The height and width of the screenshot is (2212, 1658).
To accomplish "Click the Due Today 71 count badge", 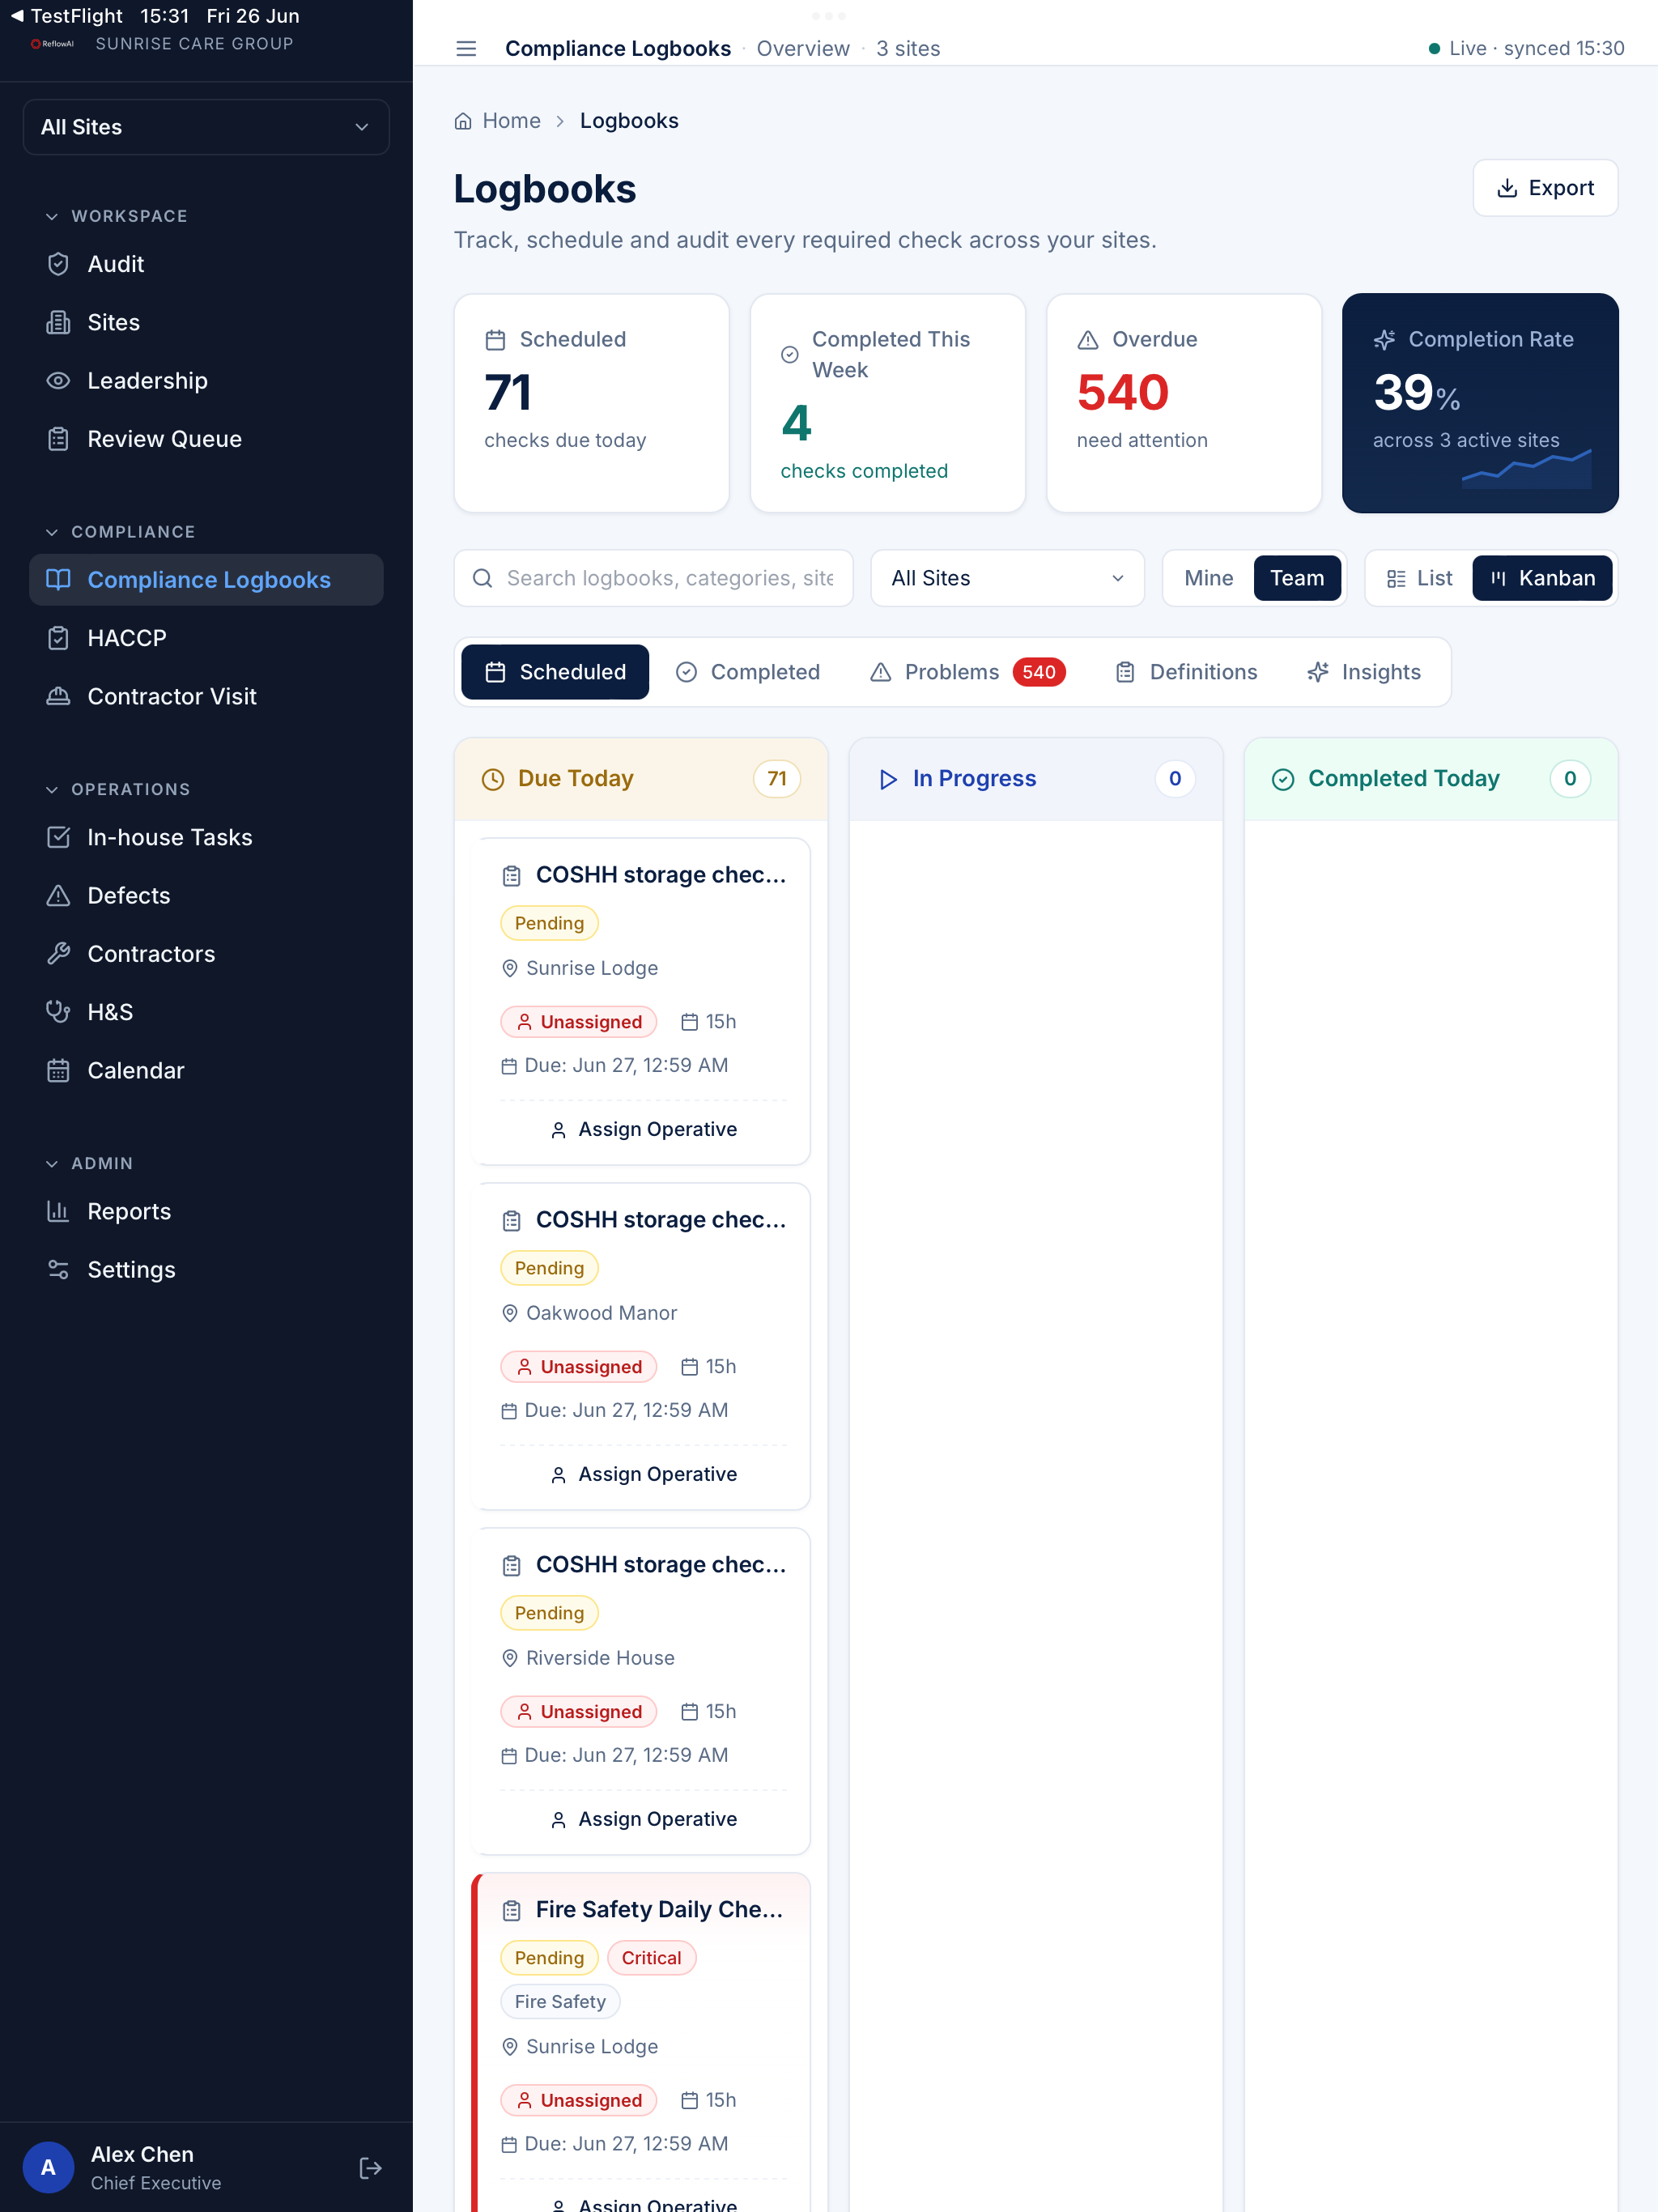I will [777, 779].
